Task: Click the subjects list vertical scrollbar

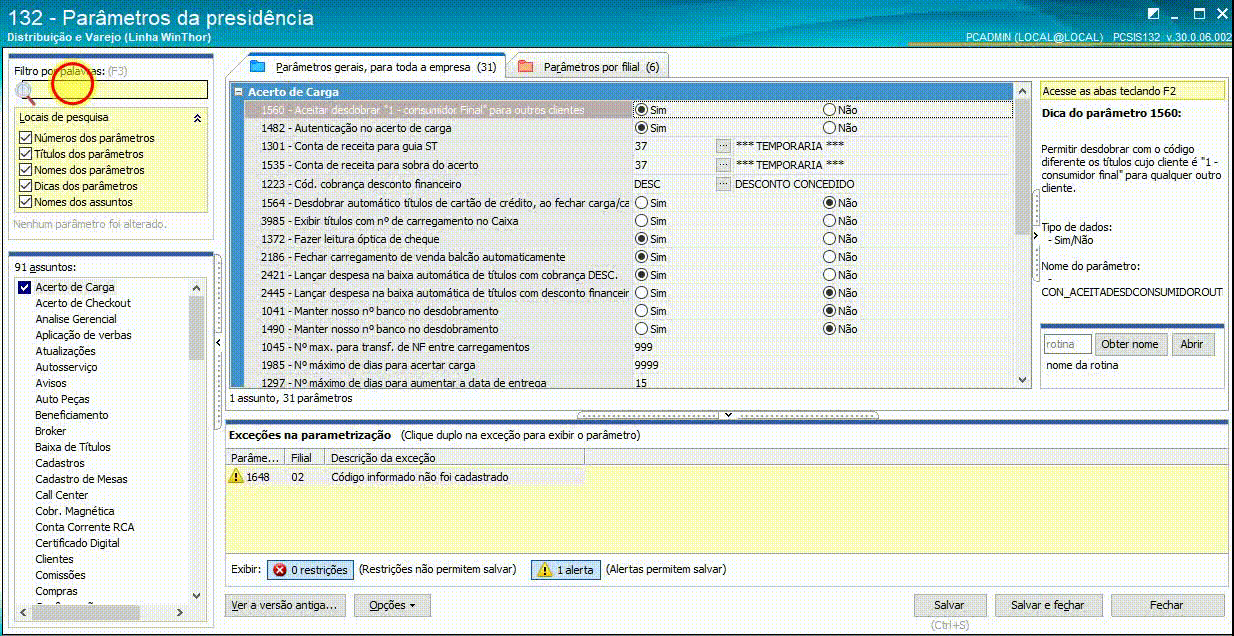Action: click(196, 440)
